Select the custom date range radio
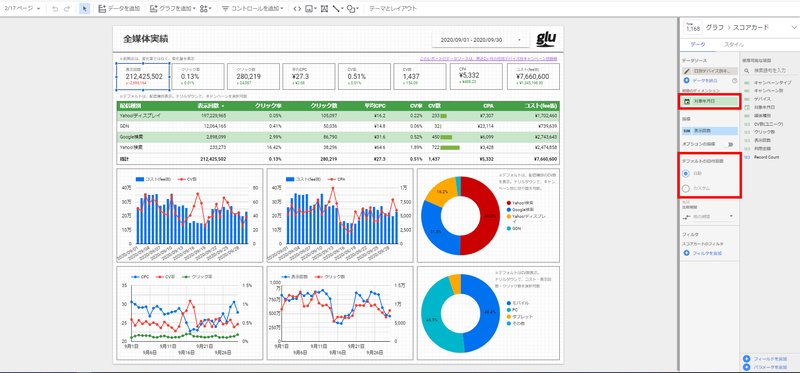This screenshot has width=800, height=373. coord(686,188)
